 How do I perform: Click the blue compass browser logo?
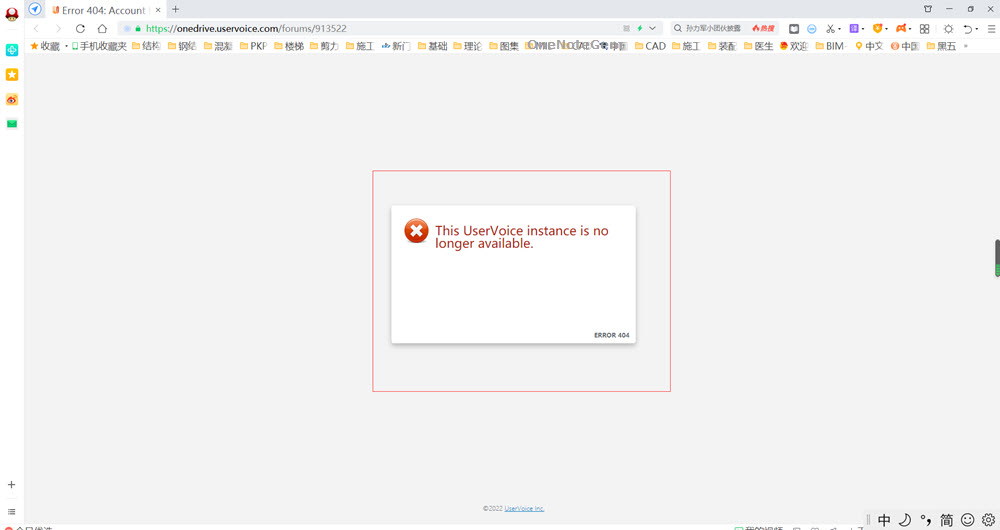pyautogui.click(x=35, y=9)
